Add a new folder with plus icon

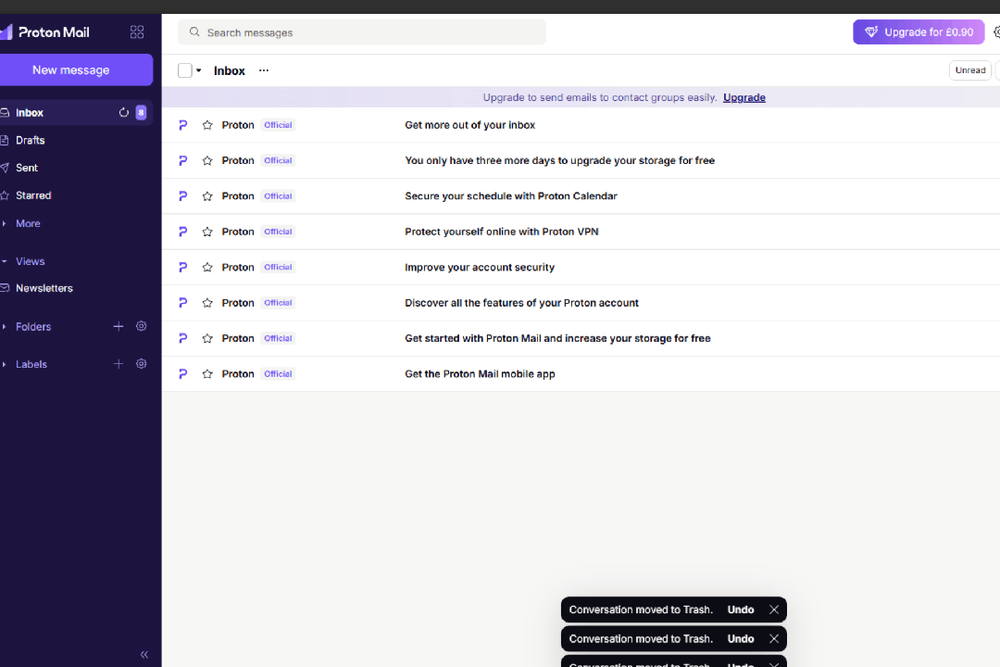[x=118, y=326]
